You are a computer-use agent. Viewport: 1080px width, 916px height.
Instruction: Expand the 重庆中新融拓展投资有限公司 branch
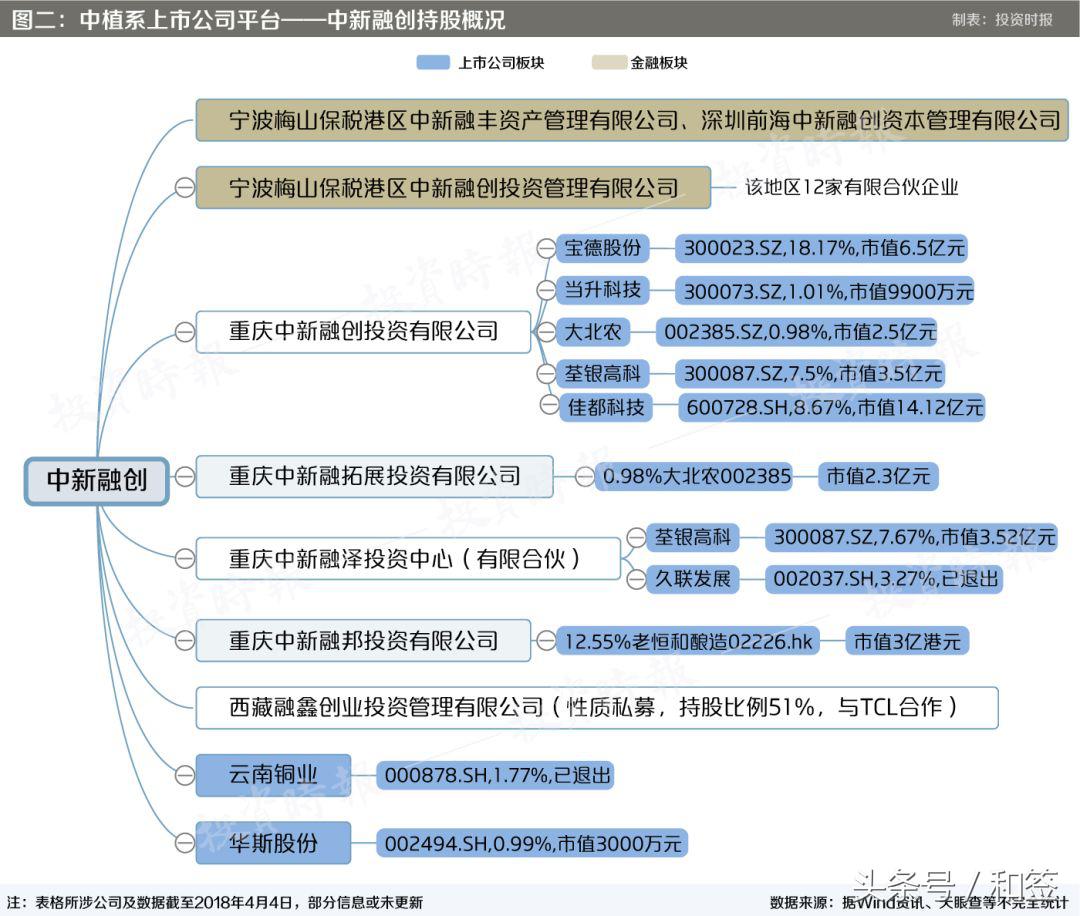[182, 476]
